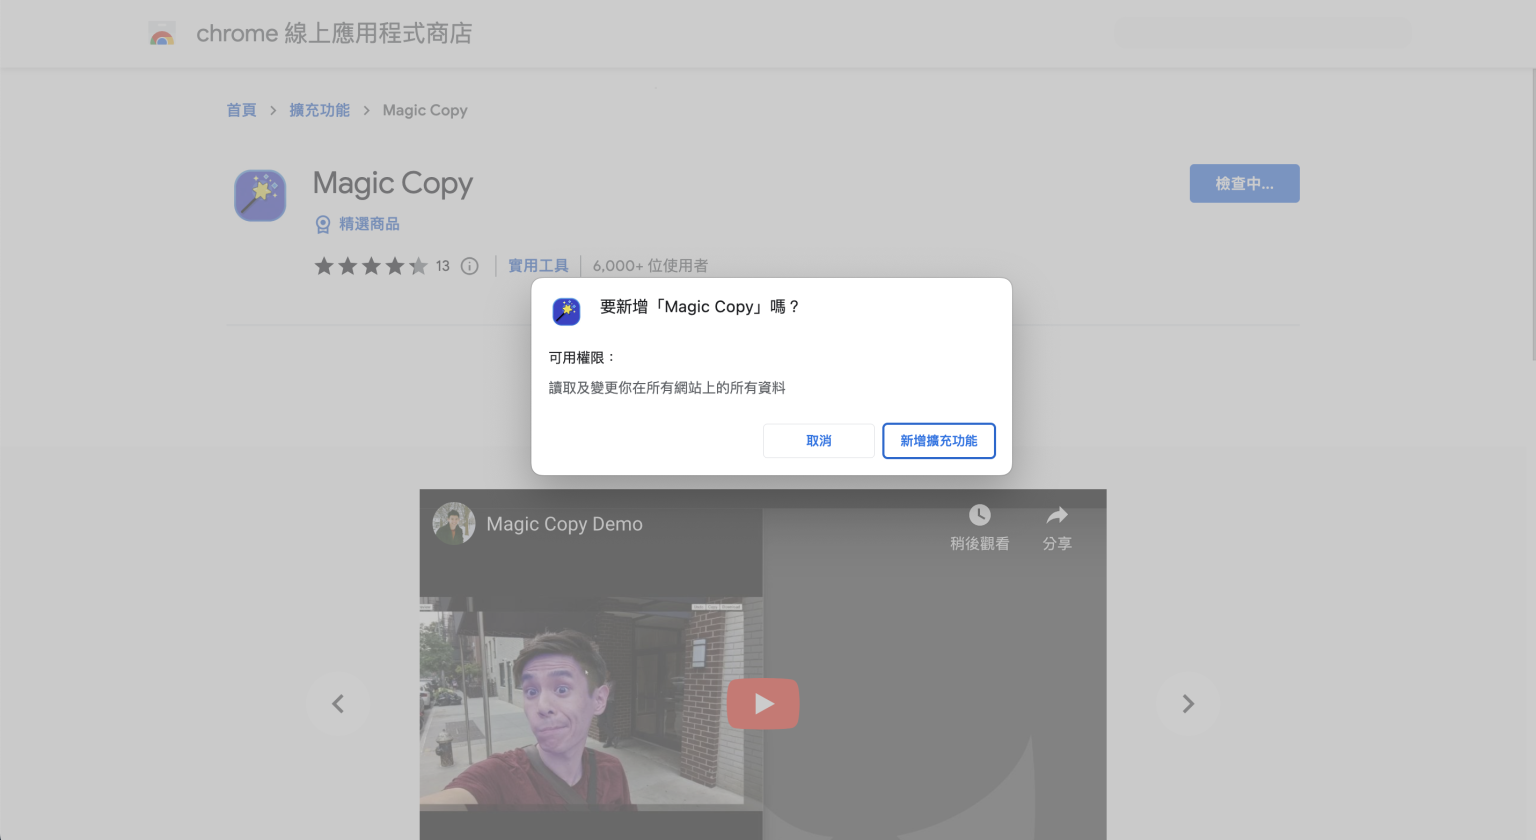Expand the next screenshot with right arrow
Image resolution: width=1536 pixels, height=840 pixels.
[1187, 703]
